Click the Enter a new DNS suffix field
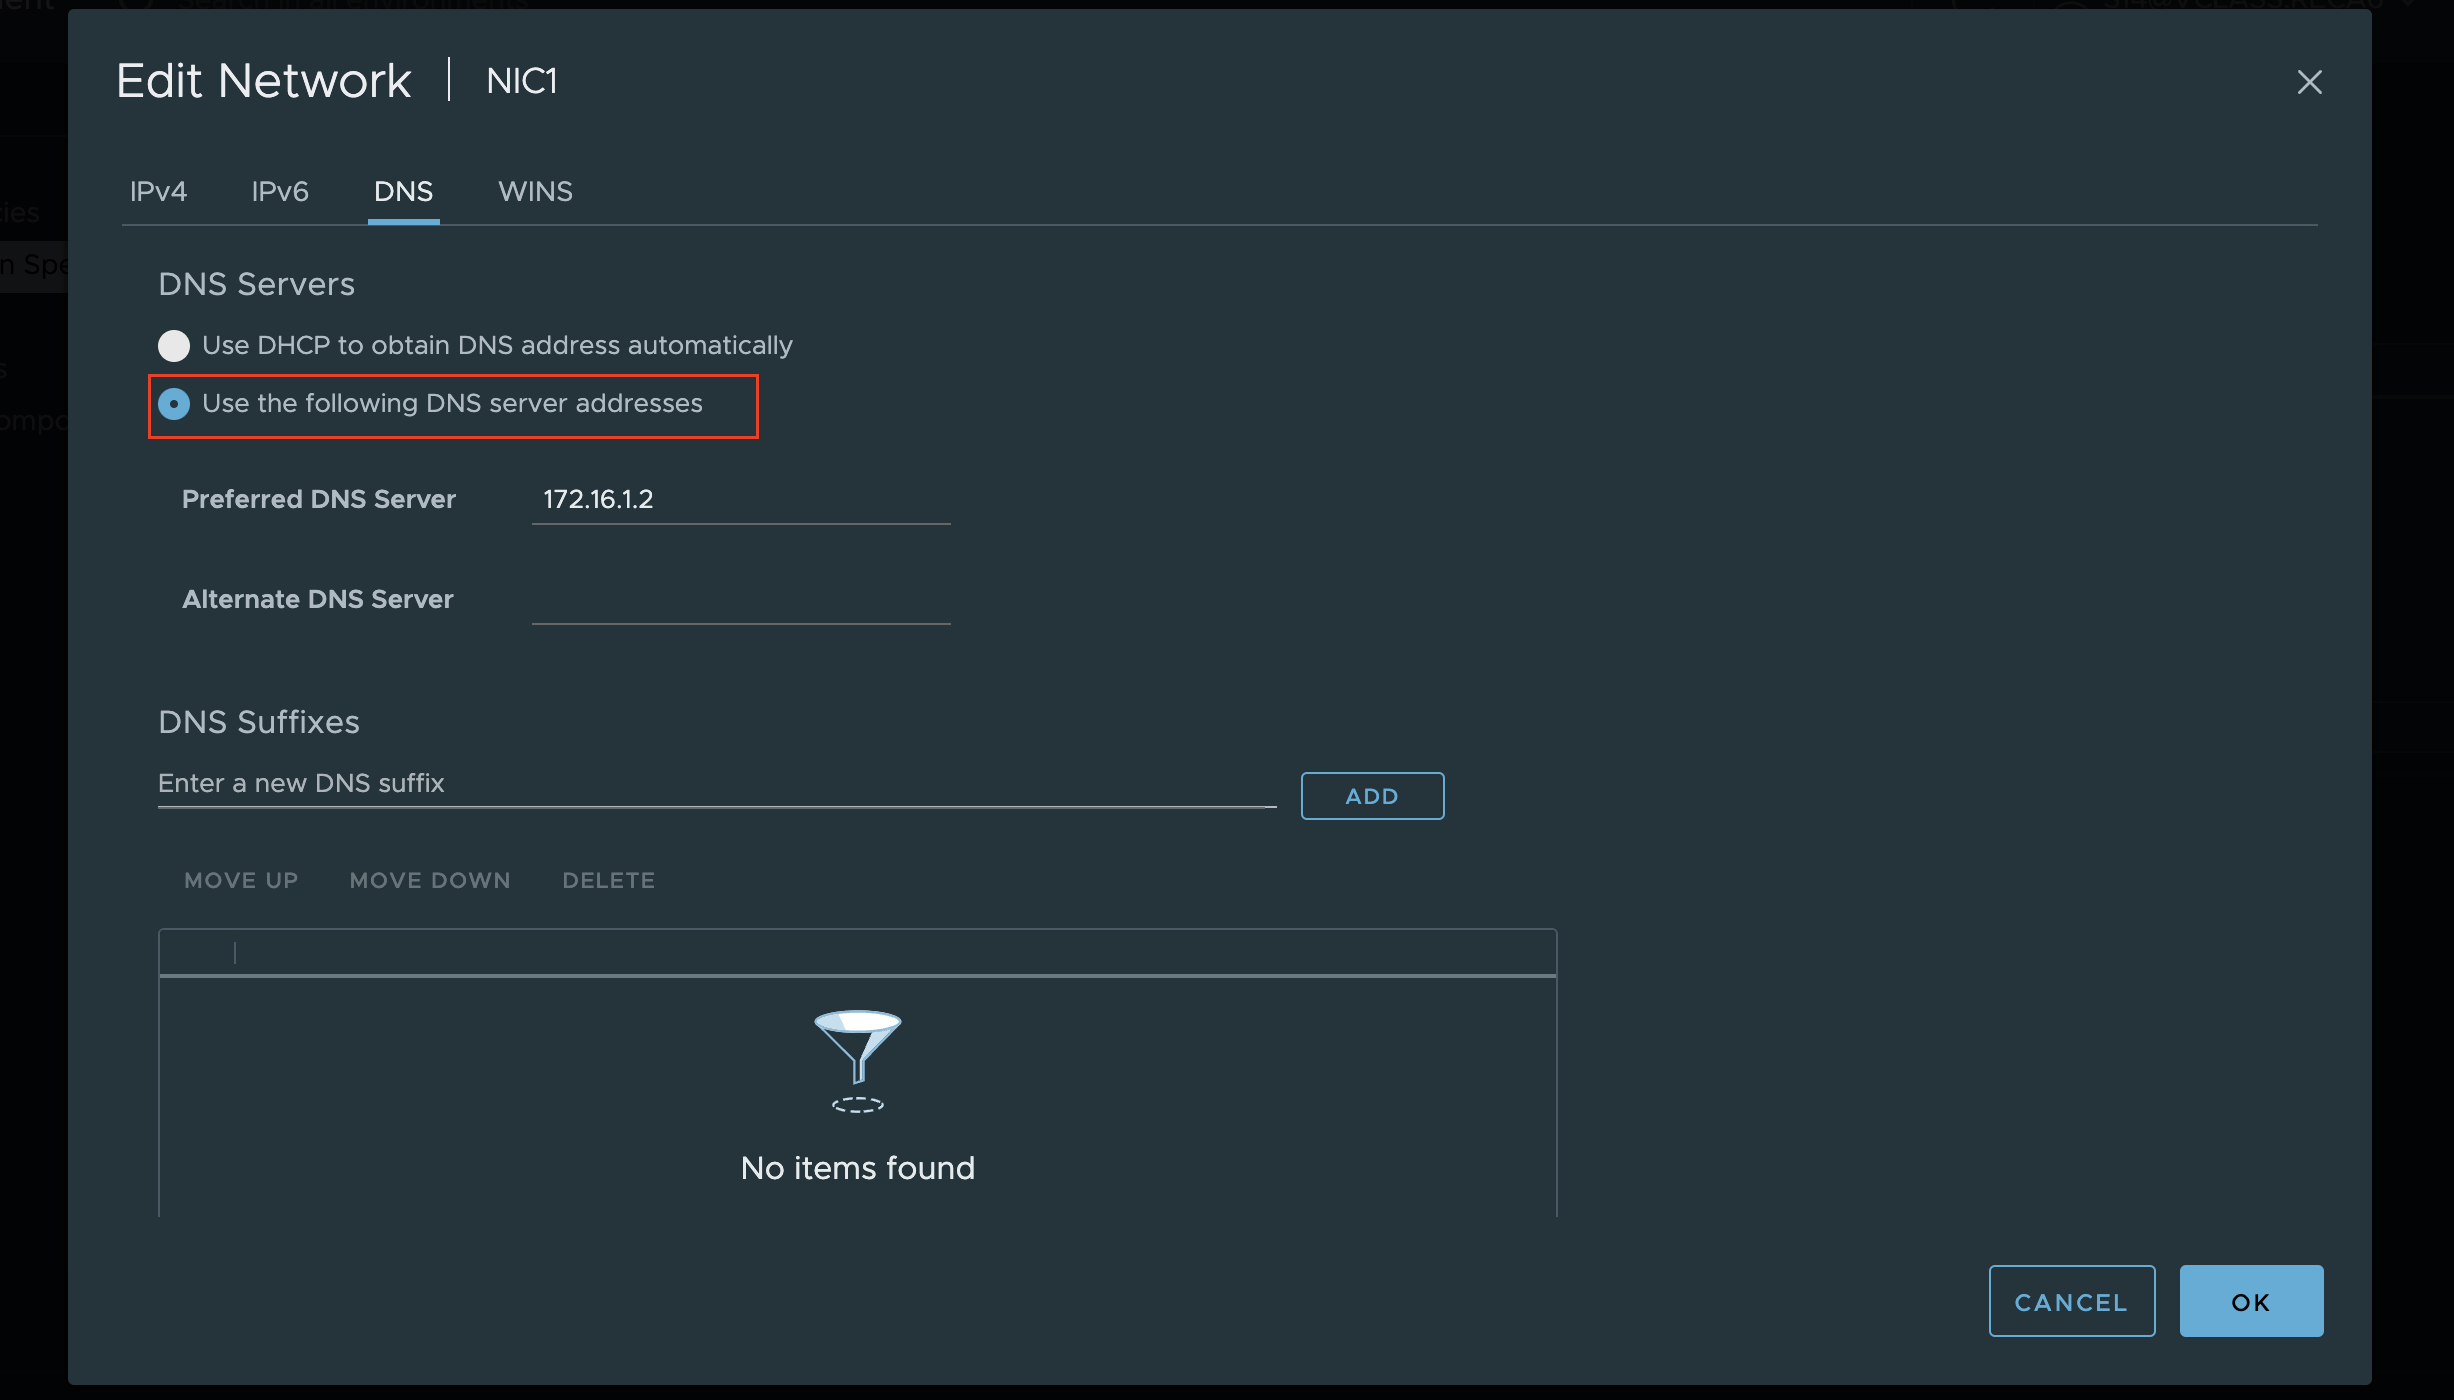The height and width of the screenshot is (1400, 2454). pyautogui.click(x=715, y=783)
